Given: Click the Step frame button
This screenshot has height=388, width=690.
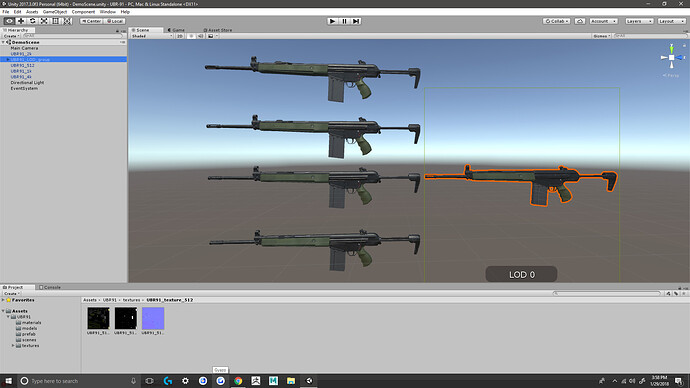Looking at the screenshot, I should [x=356, y=21].
